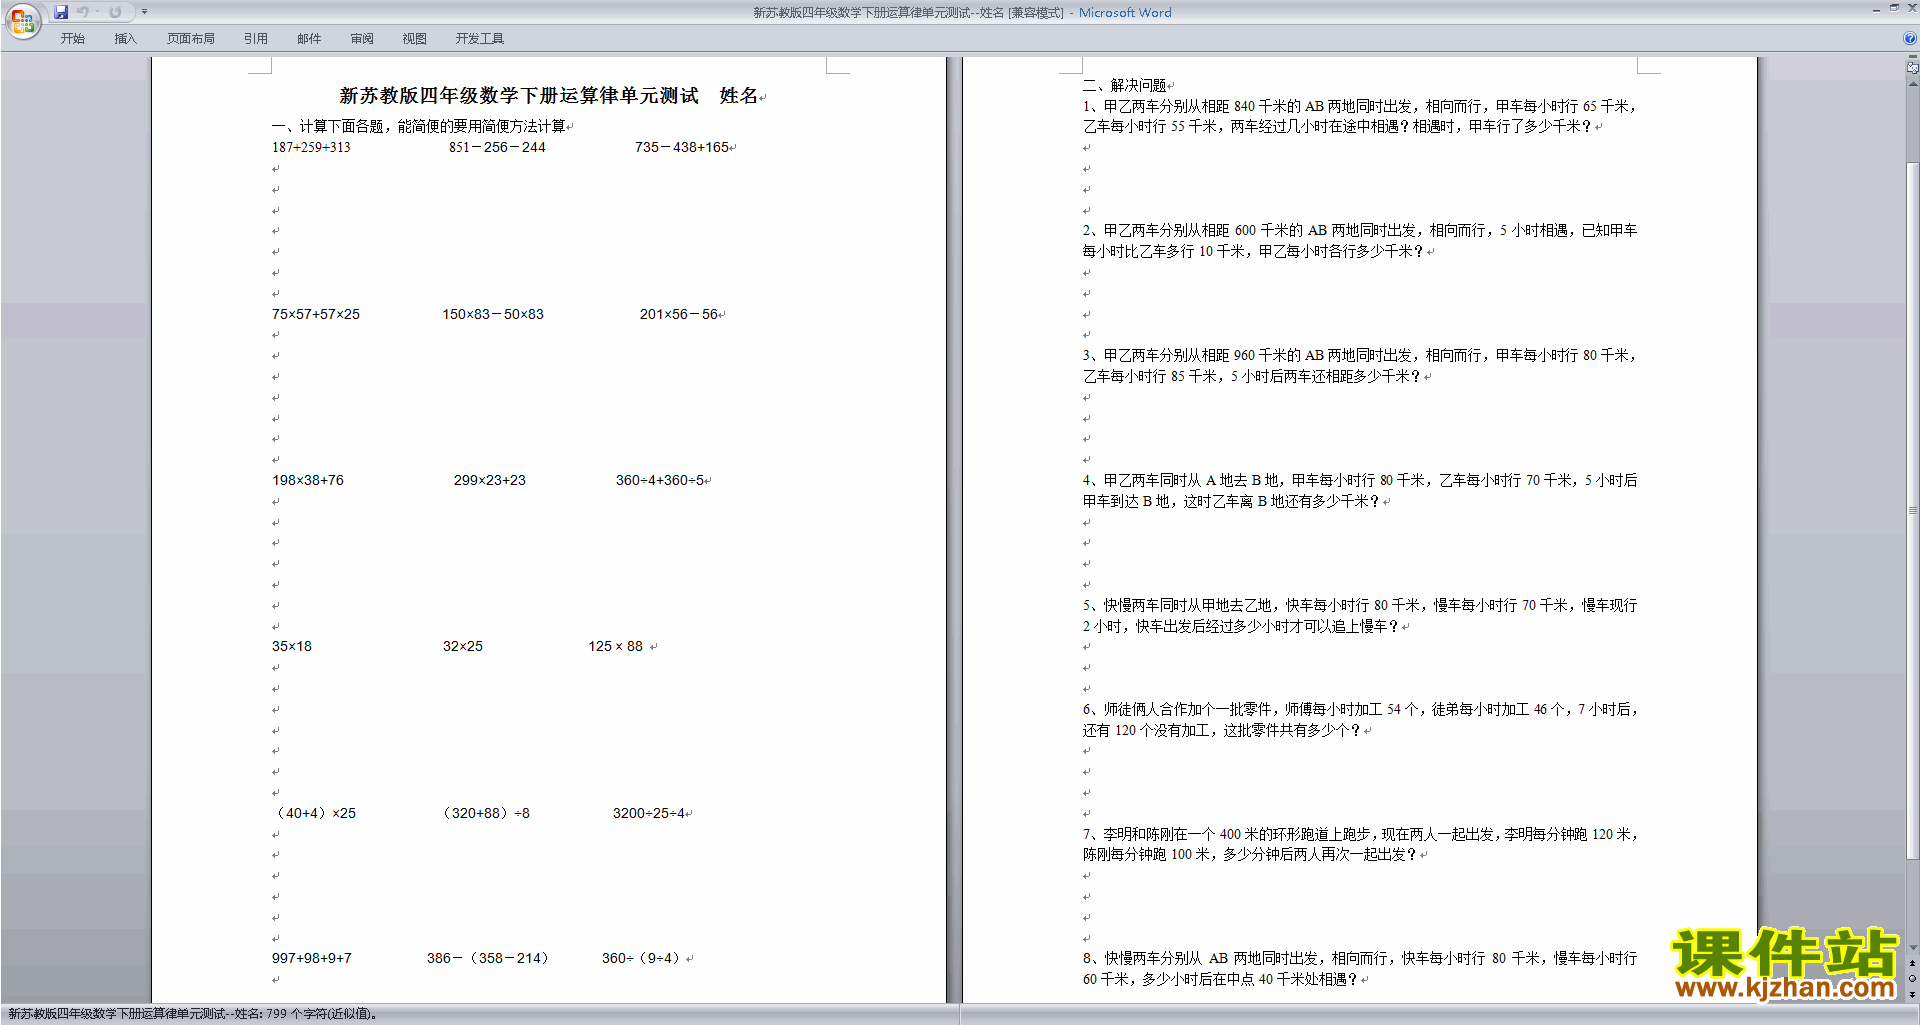Click problem 4 about A 地去 B 地
This screenshot has height=1025, width=1920.
(x=1360, y=491)
